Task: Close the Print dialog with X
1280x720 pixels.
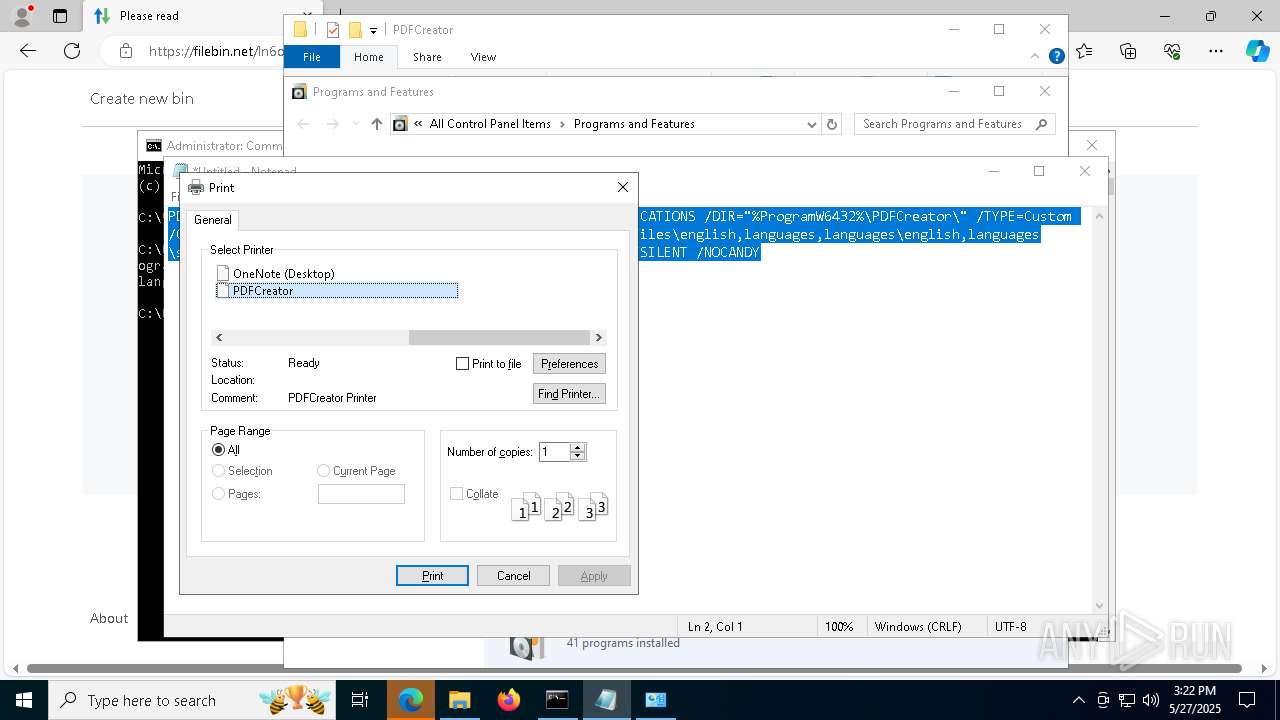Action: [622, 187]
